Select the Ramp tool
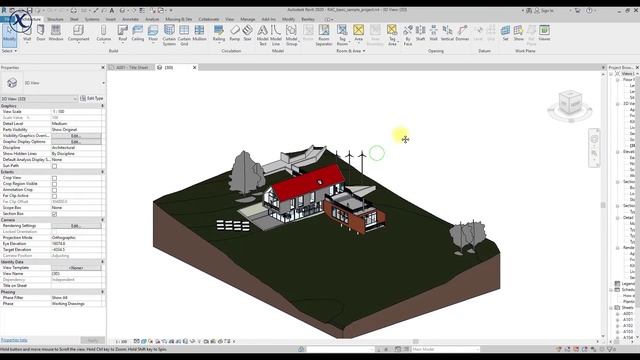The width and height of the screenshot is (640, 360). pos(235,33)
